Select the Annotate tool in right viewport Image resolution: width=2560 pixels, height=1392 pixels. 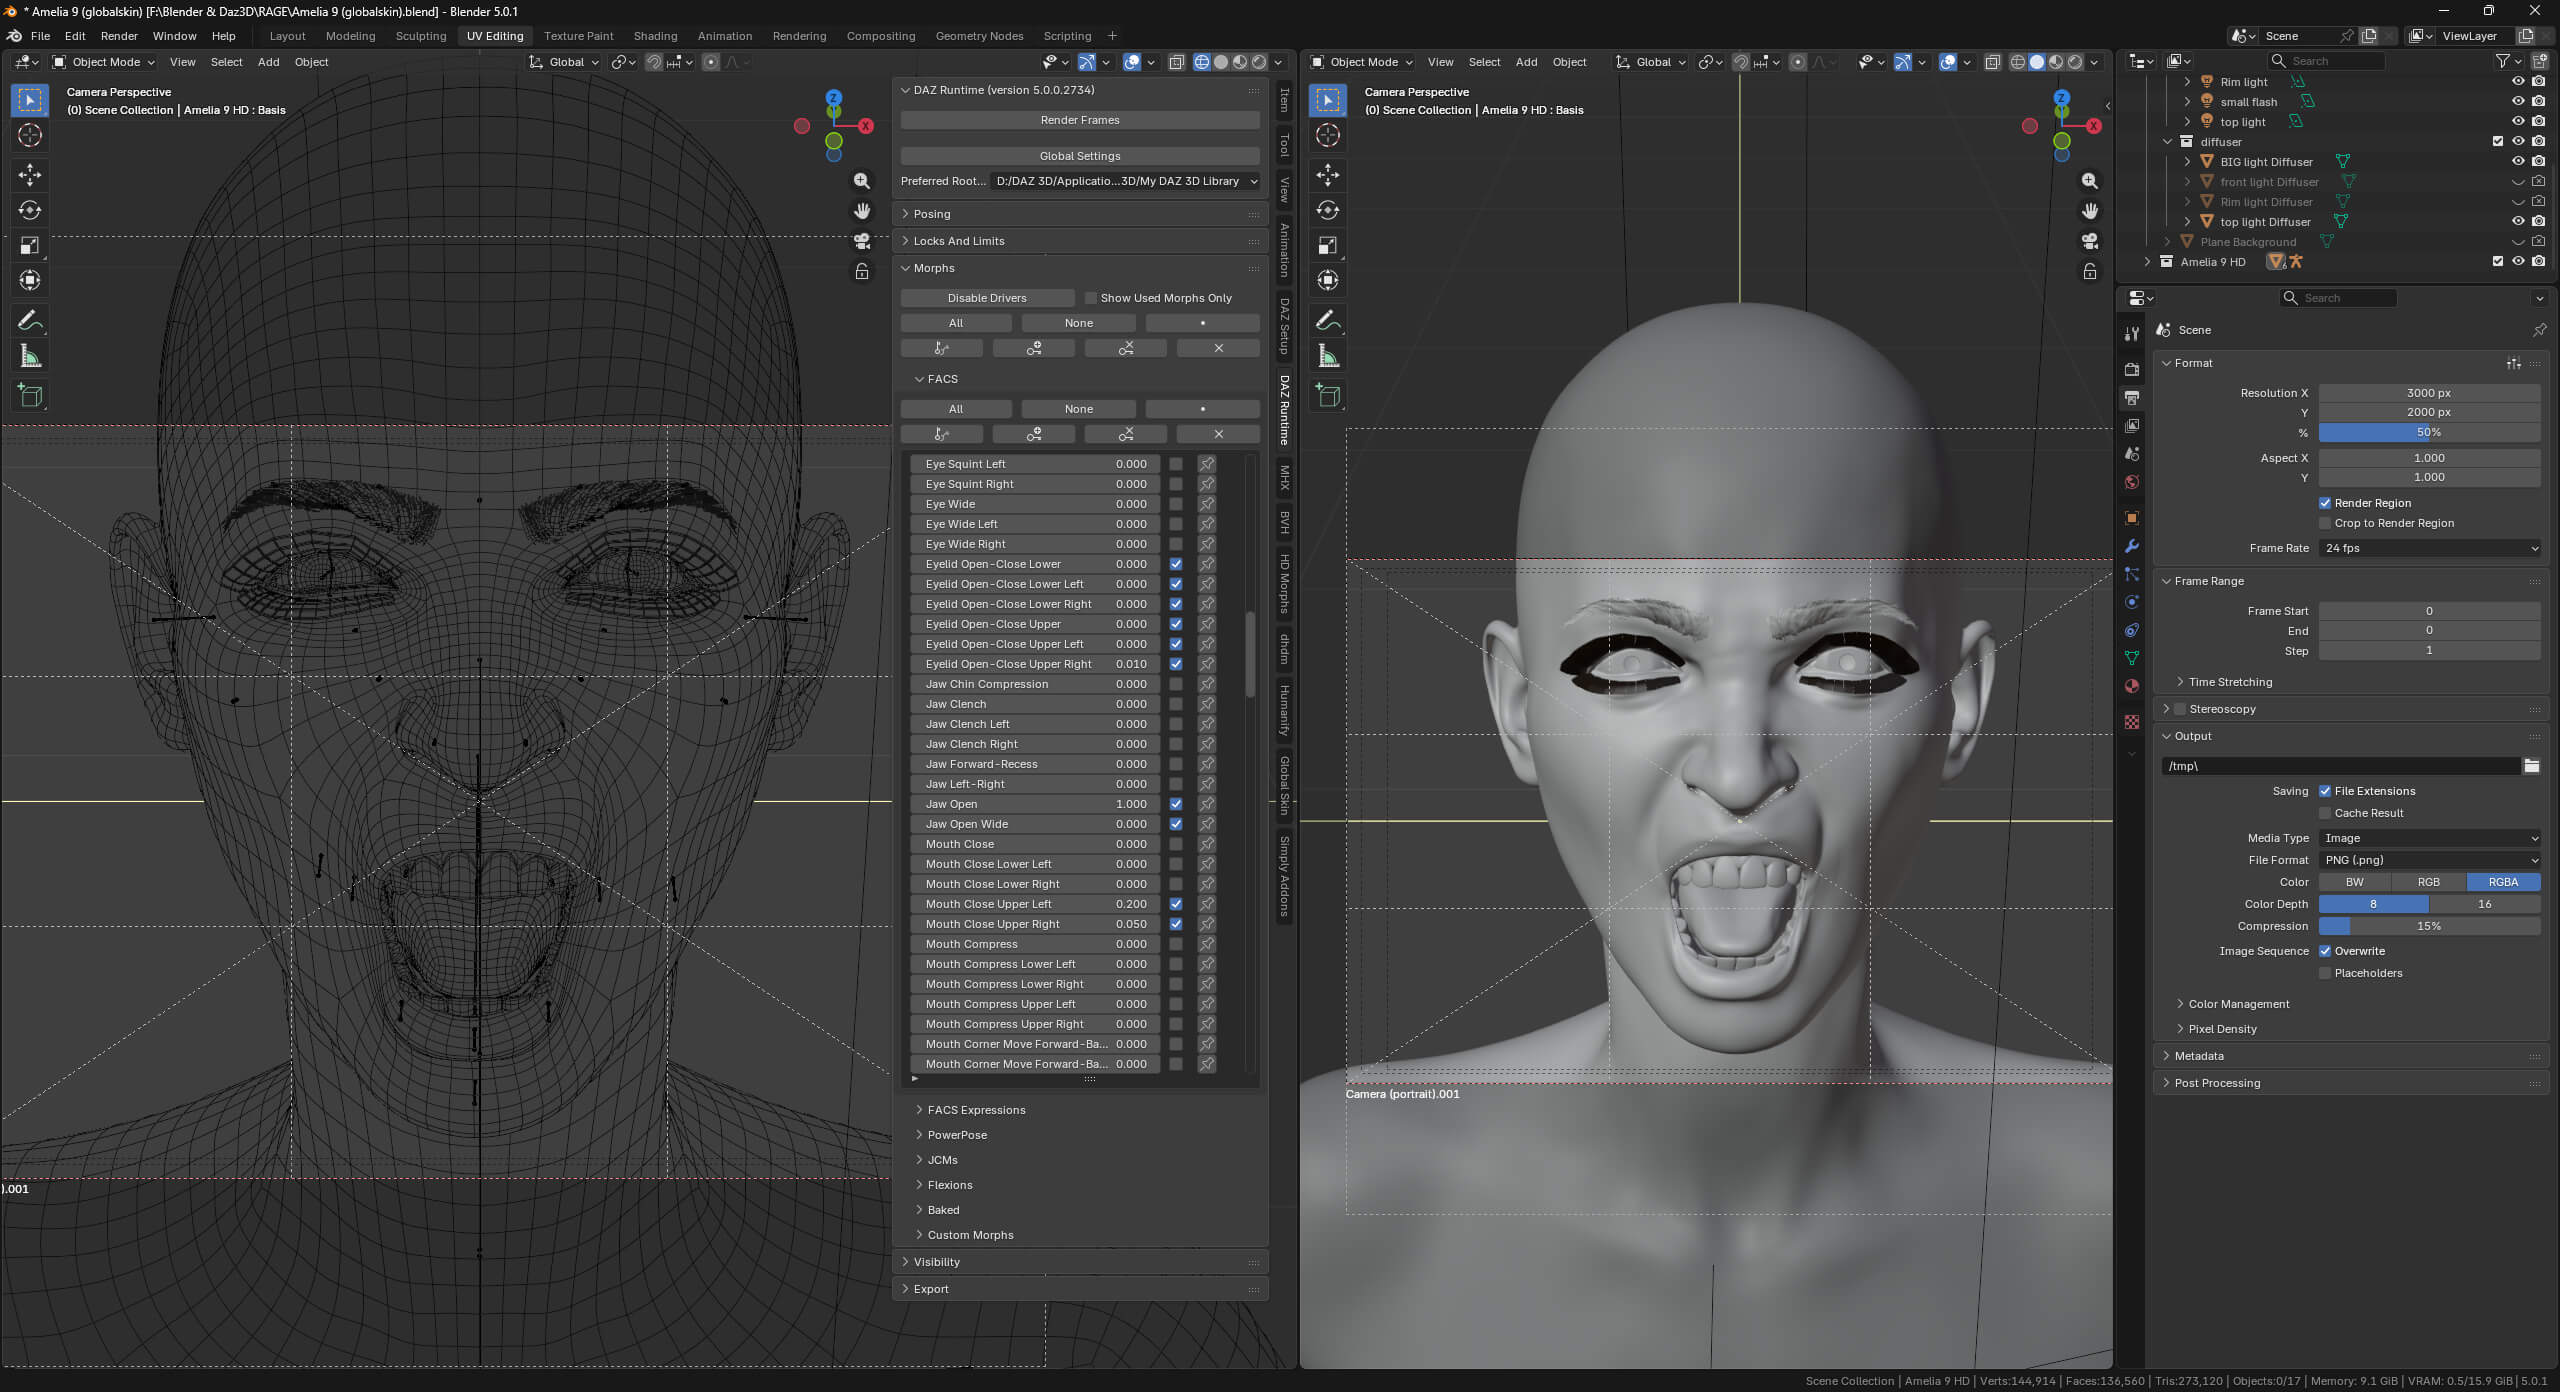tap(1328, 321)
